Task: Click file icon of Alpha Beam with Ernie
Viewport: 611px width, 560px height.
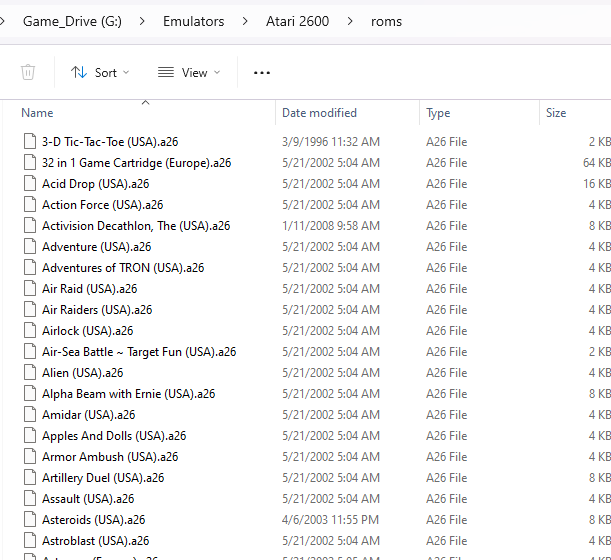Action: click(30, 394)
